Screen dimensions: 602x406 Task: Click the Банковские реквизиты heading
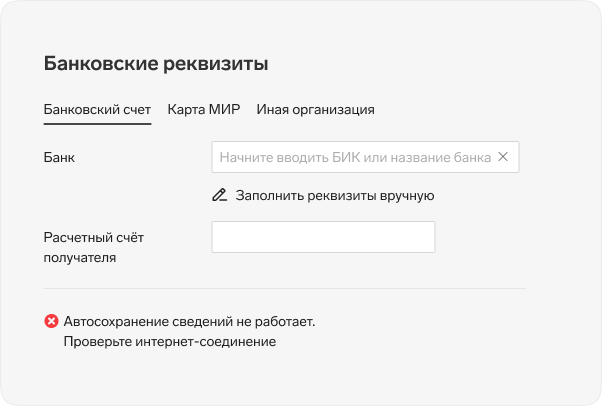pyautogui.click(x=156, y=64)
